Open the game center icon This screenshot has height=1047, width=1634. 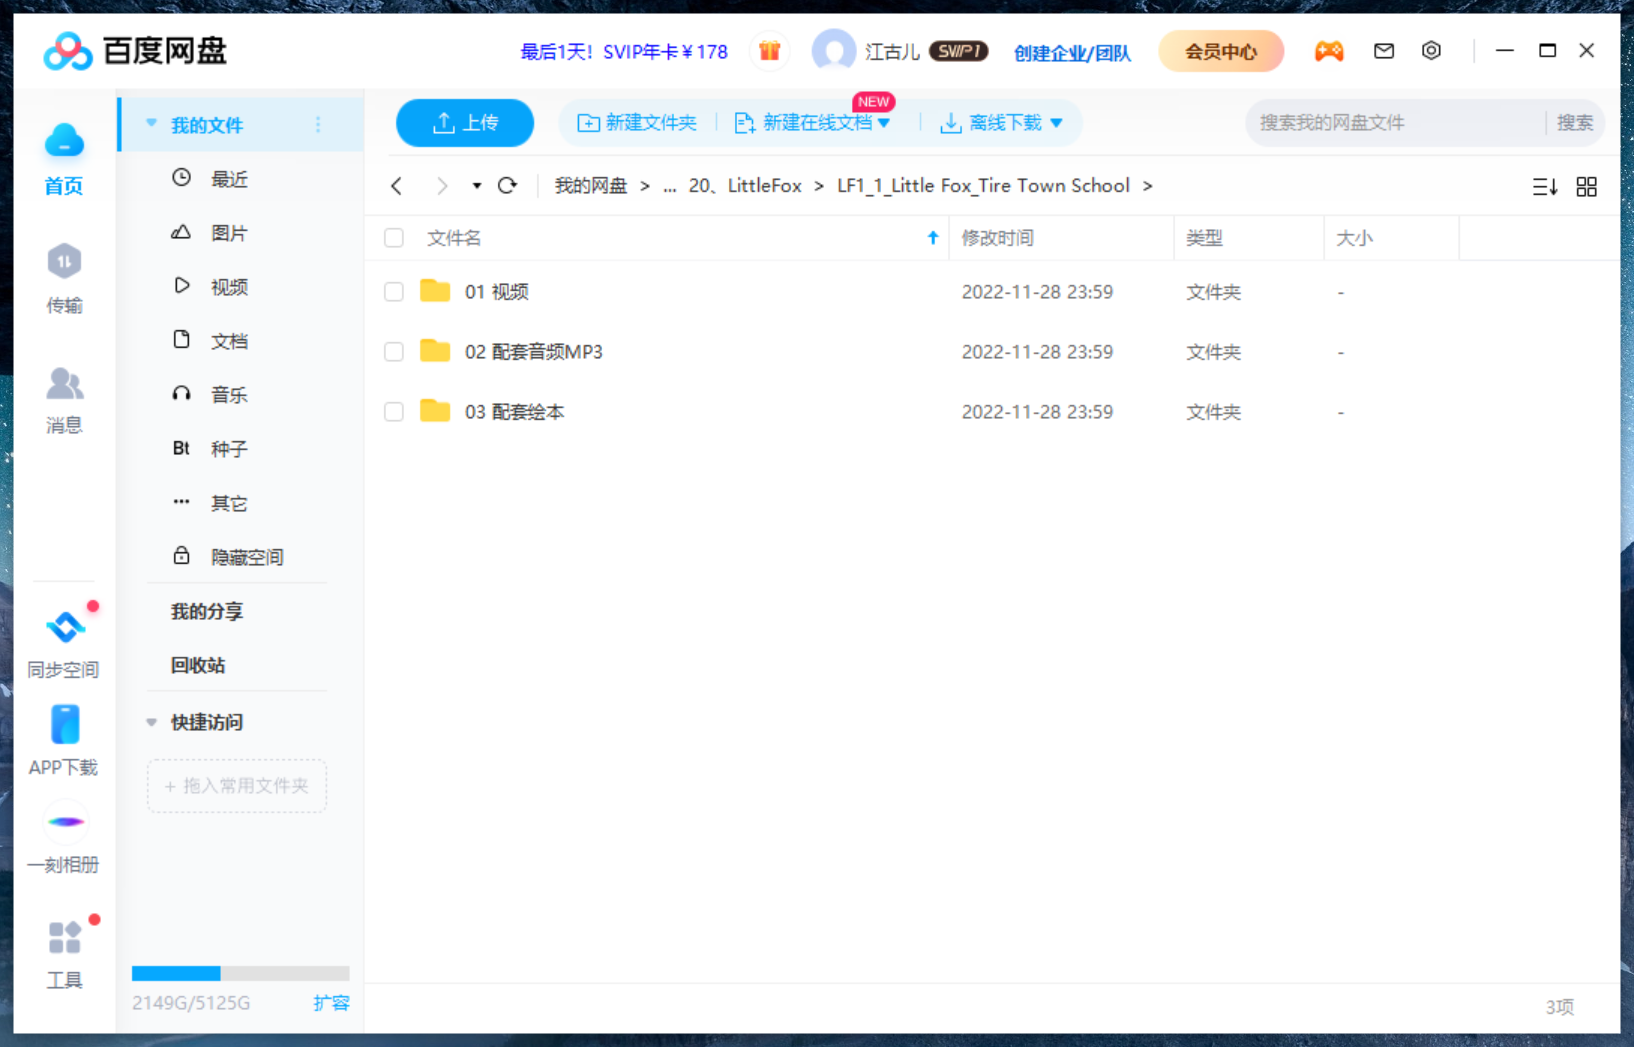pos(1329,50)
